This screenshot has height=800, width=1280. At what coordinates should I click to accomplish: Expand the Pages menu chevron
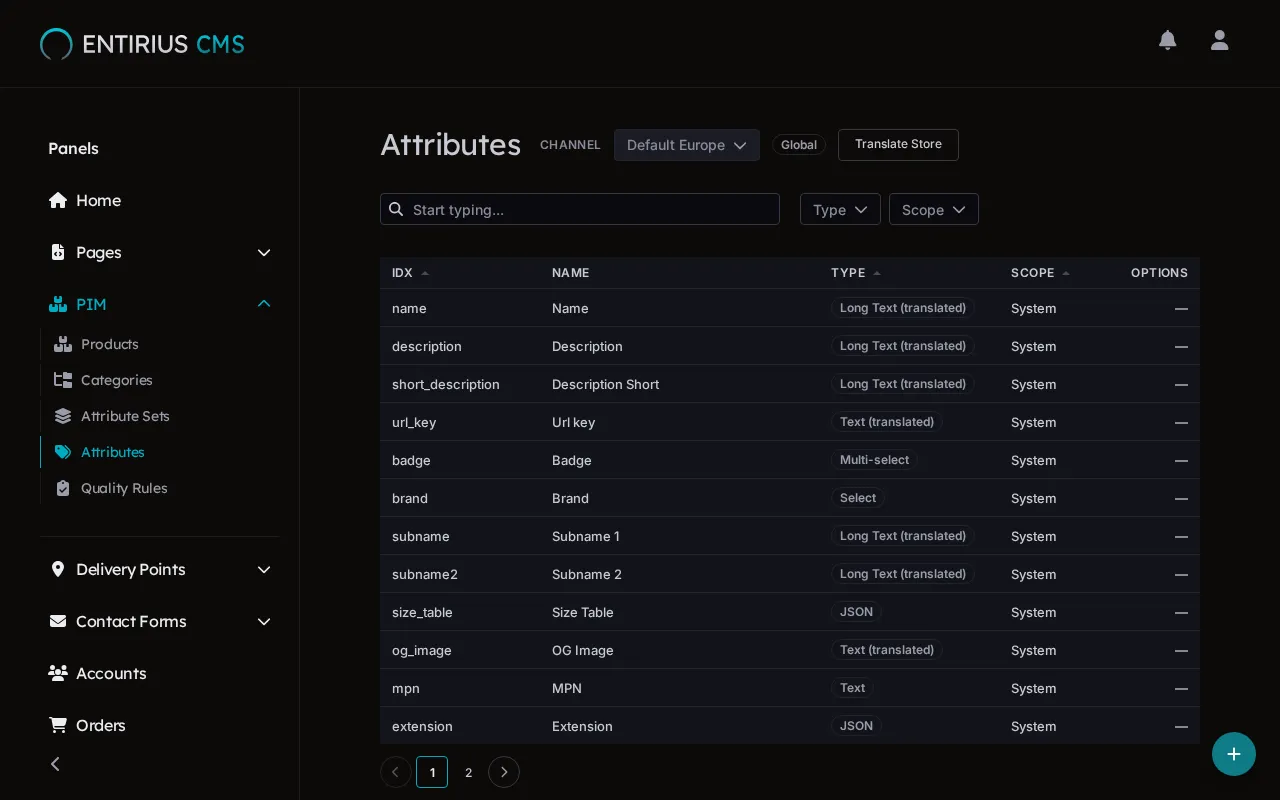point(264,253)
